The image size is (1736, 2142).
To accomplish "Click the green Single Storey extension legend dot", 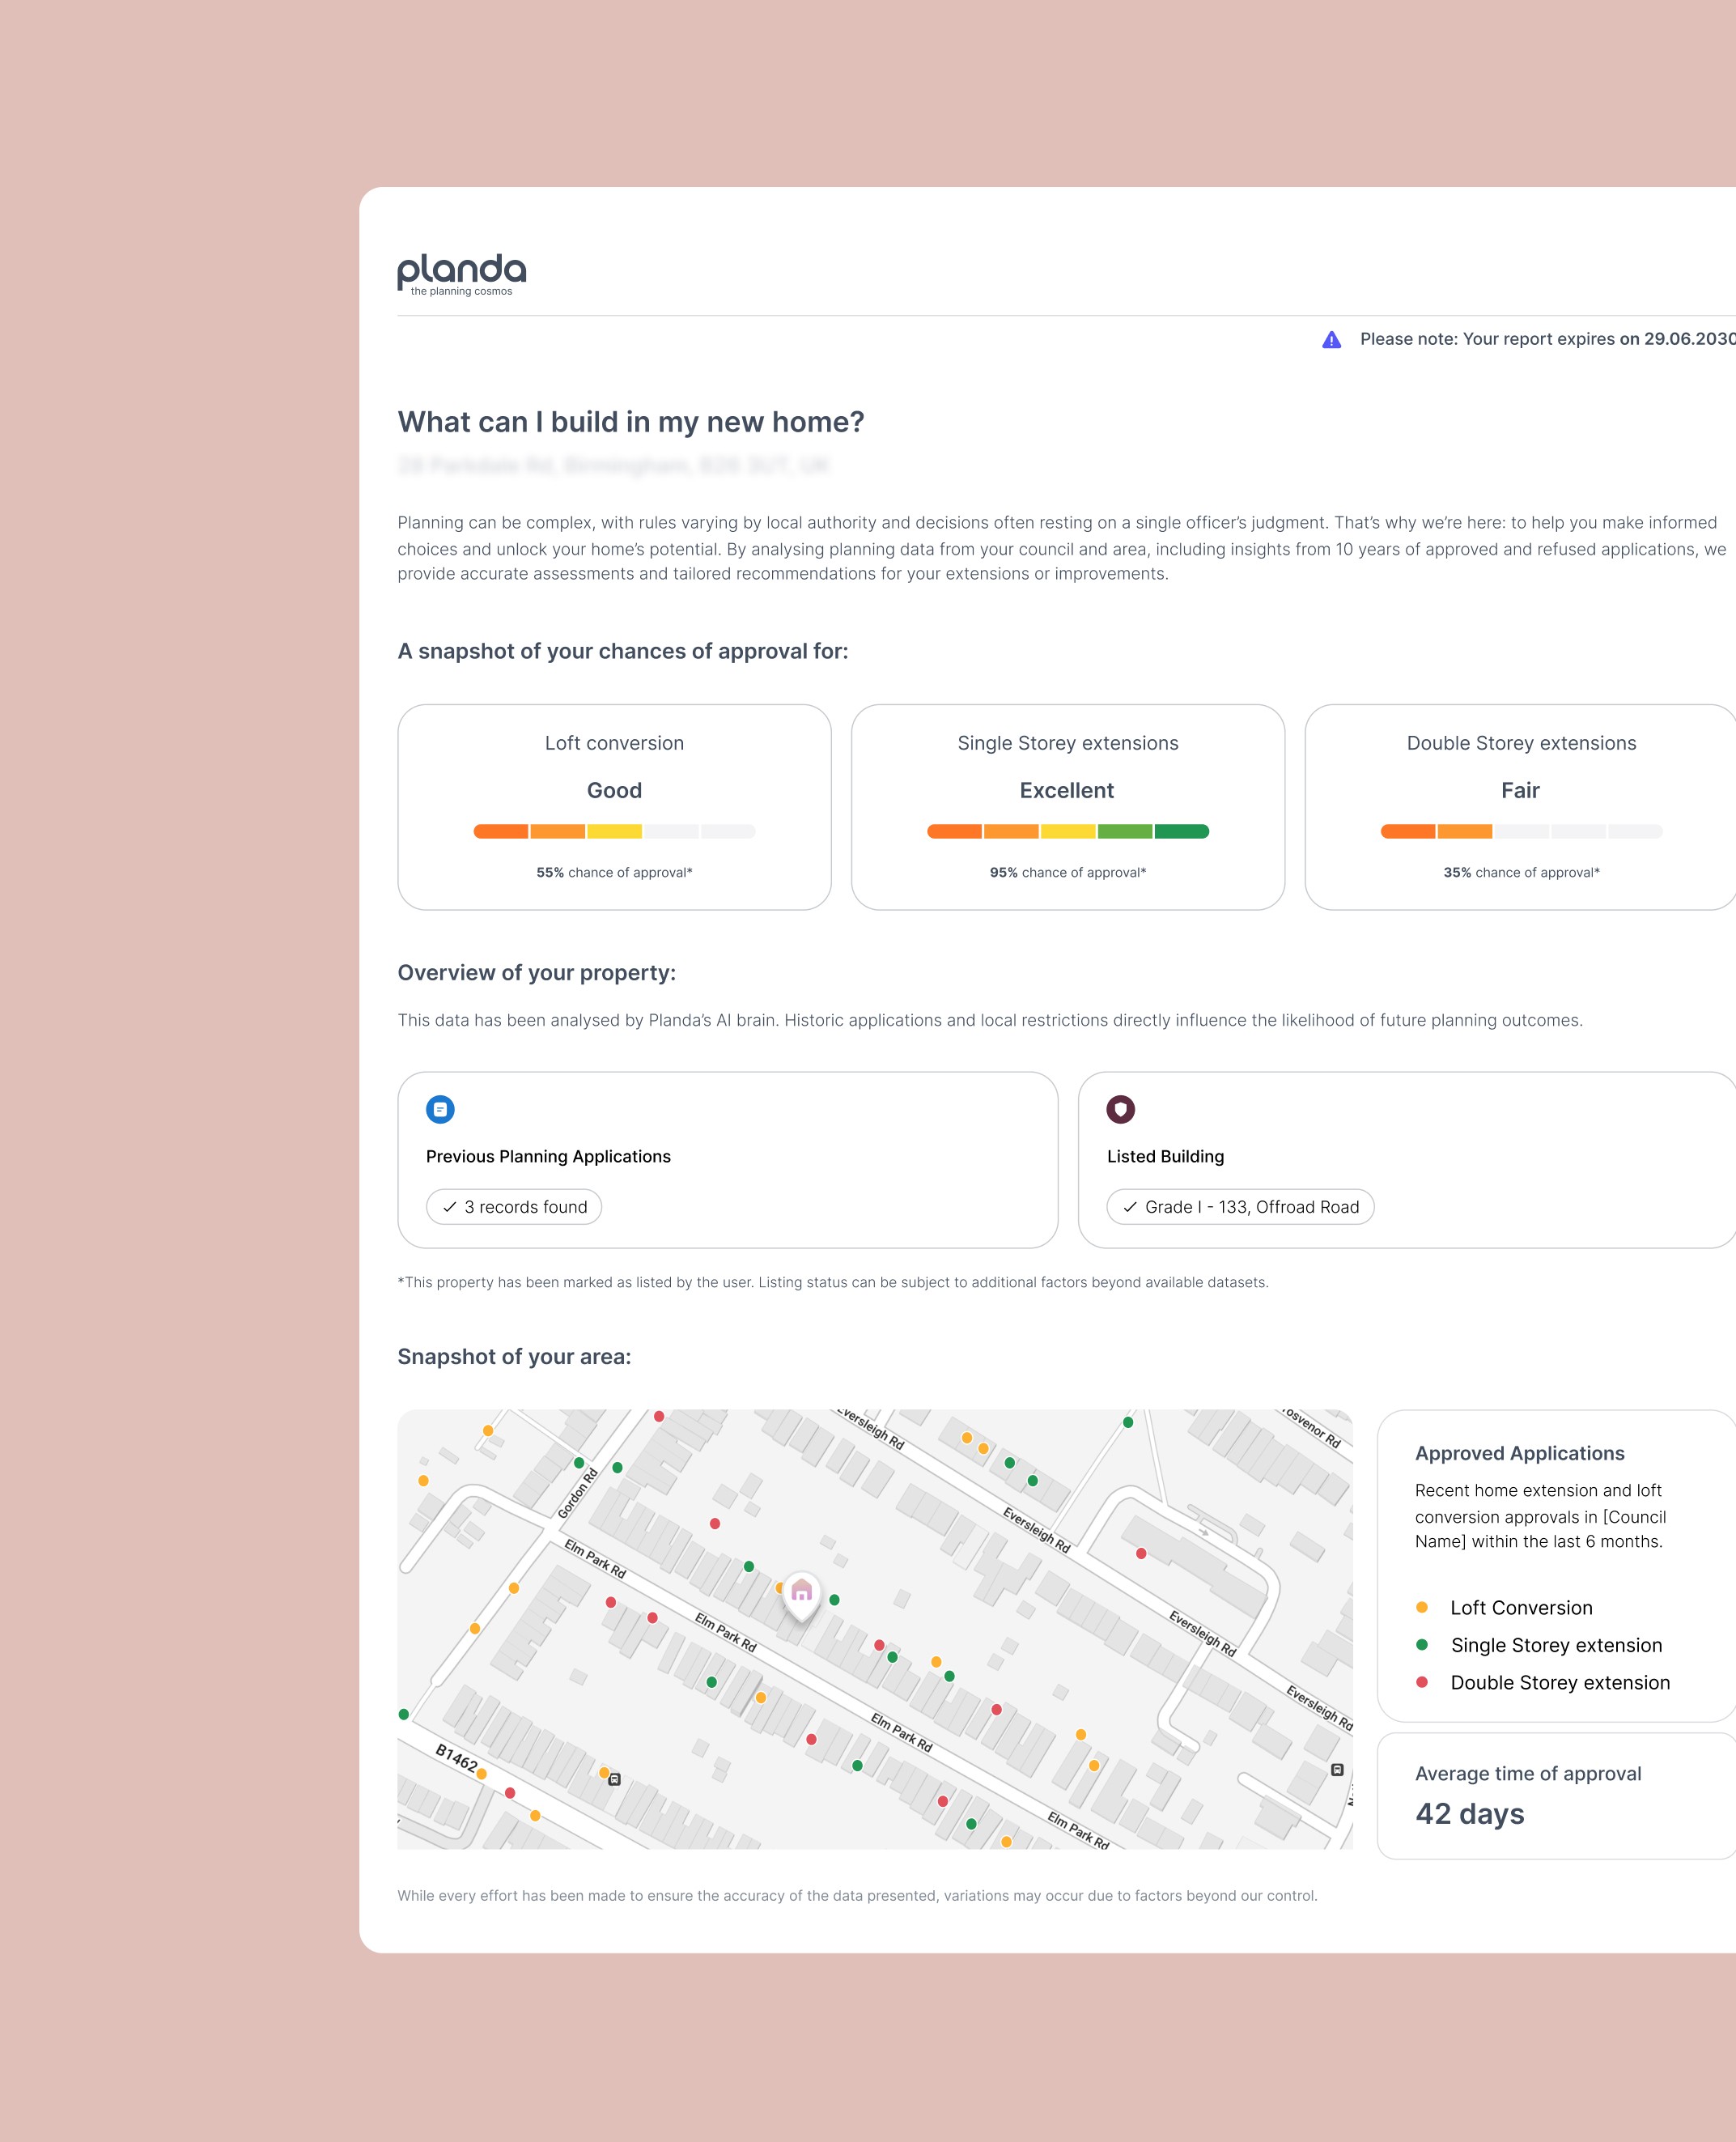I will pyautogui.click(x=1421, y=1645).
